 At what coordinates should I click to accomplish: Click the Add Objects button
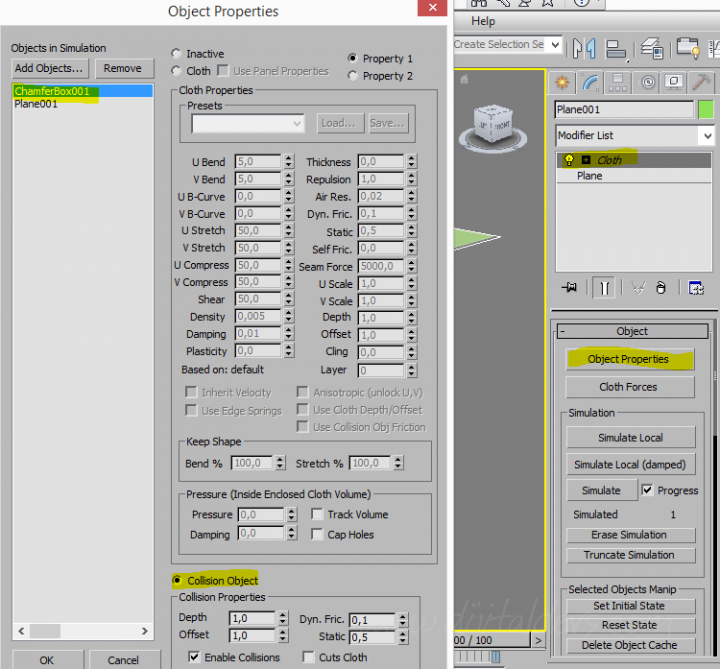tap(50, 68)
